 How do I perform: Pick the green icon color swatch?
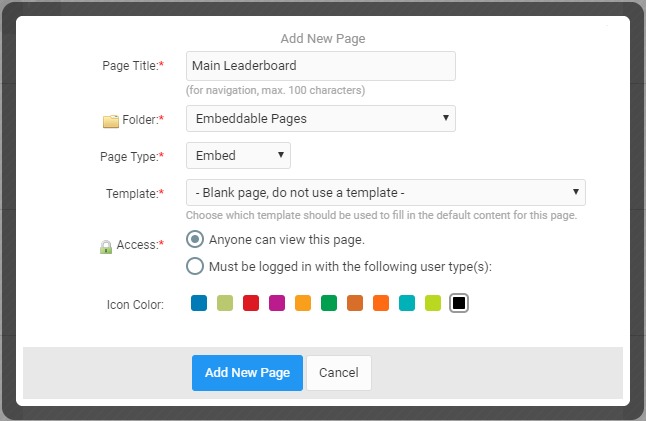329,303
